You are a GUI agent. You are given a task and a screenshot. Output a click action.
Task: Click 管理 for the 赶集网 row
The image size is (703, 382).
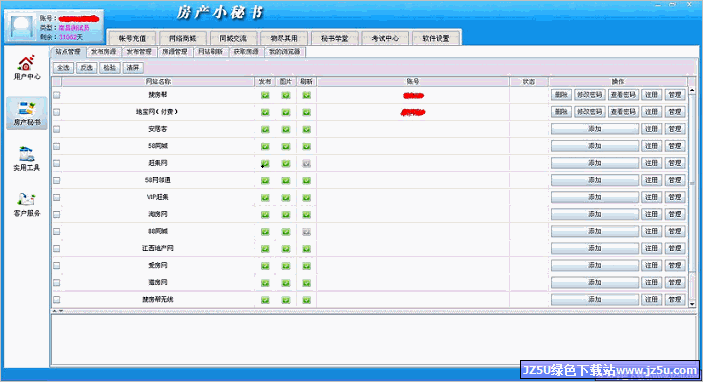[675, 163]
